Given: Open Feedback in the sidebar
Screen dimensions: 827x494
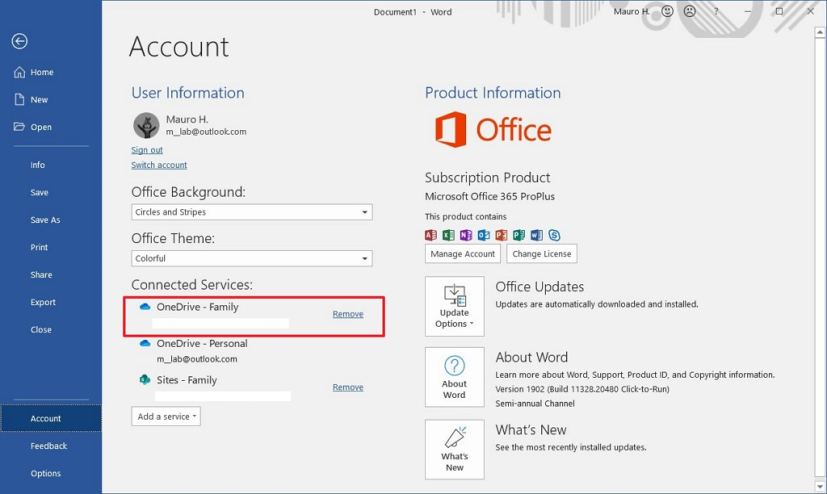Looking at the screenshot, I should [x=51, y=446].
